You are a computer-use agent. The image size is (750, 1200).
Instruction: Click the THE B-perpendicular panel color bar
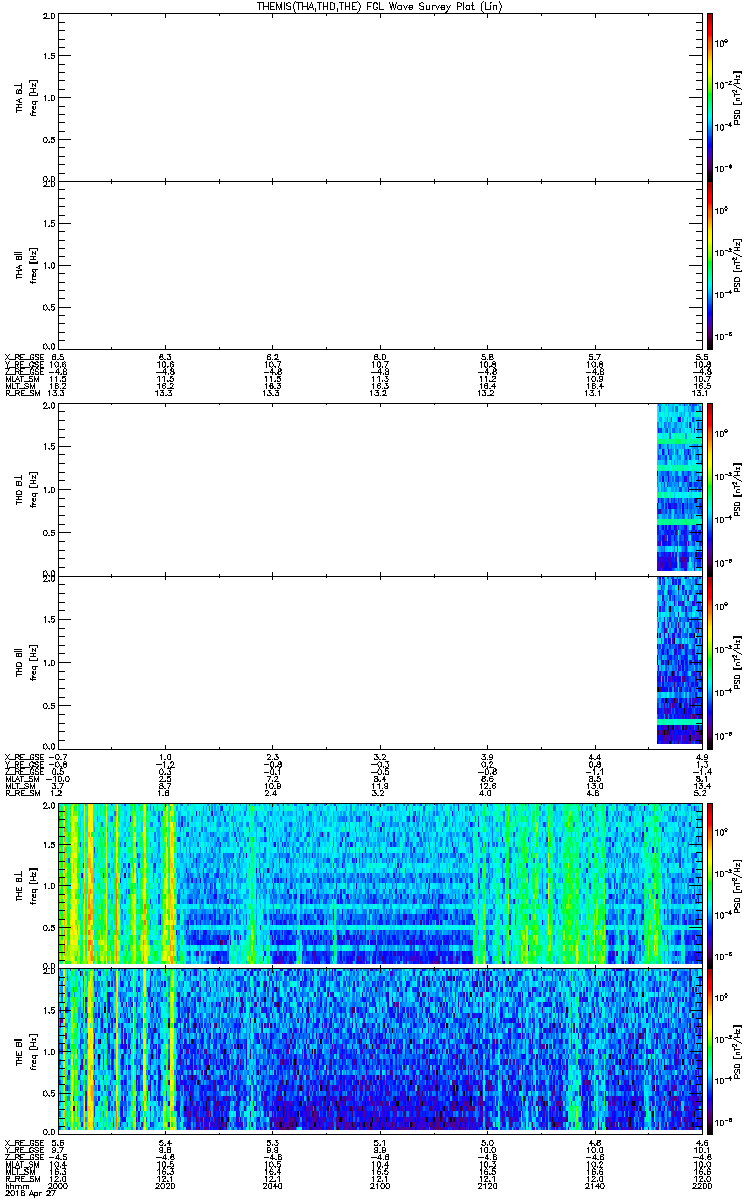[709, 884]
